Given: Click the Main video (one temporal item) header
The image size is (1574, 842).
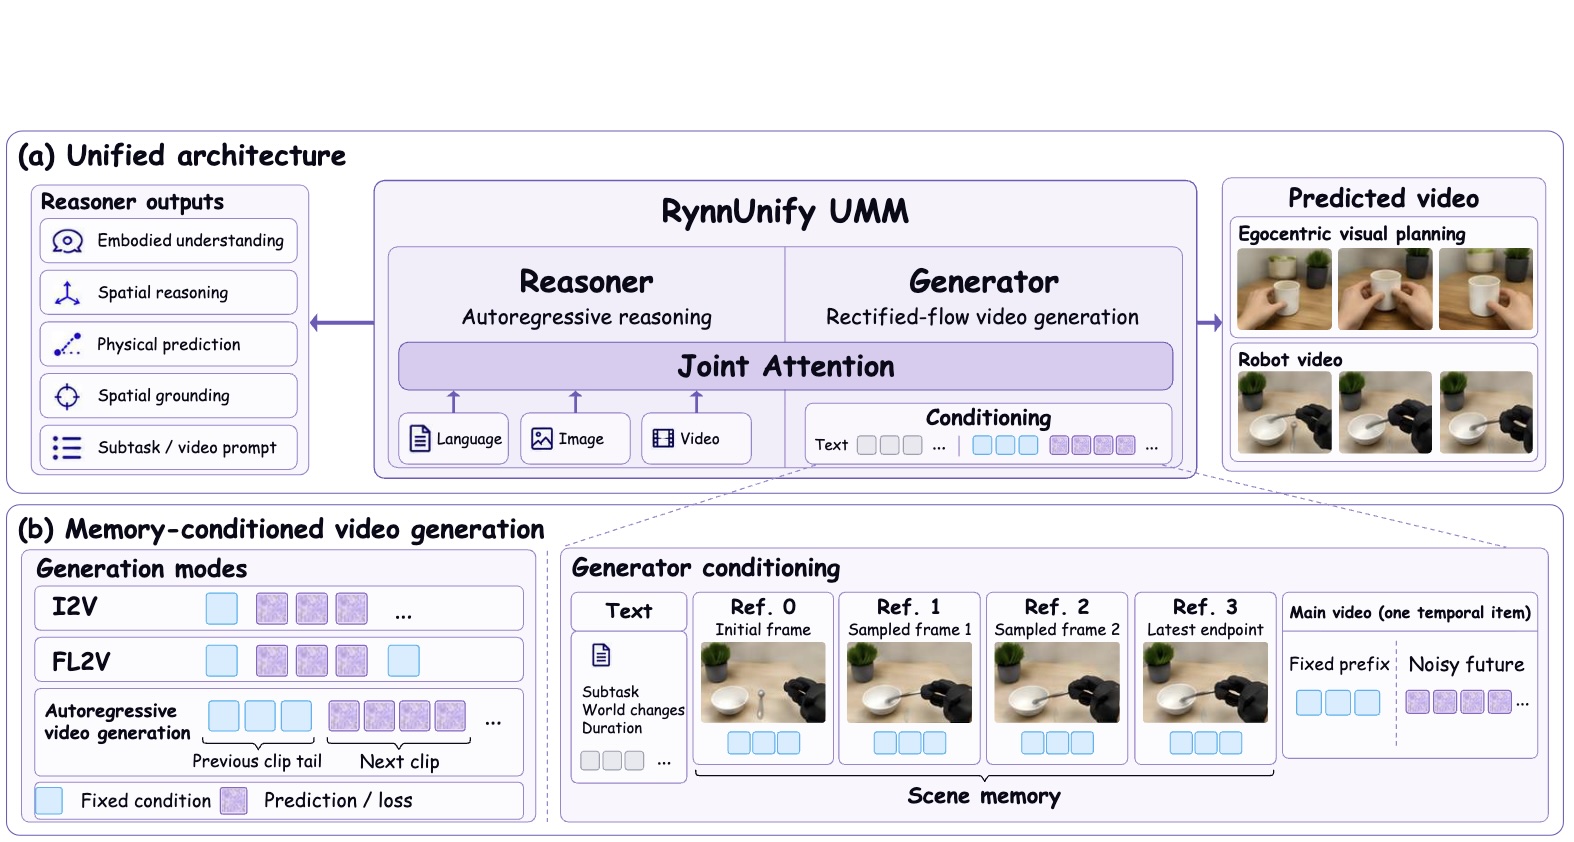Looking at the screenshot, I should (x=1410, y=612).
